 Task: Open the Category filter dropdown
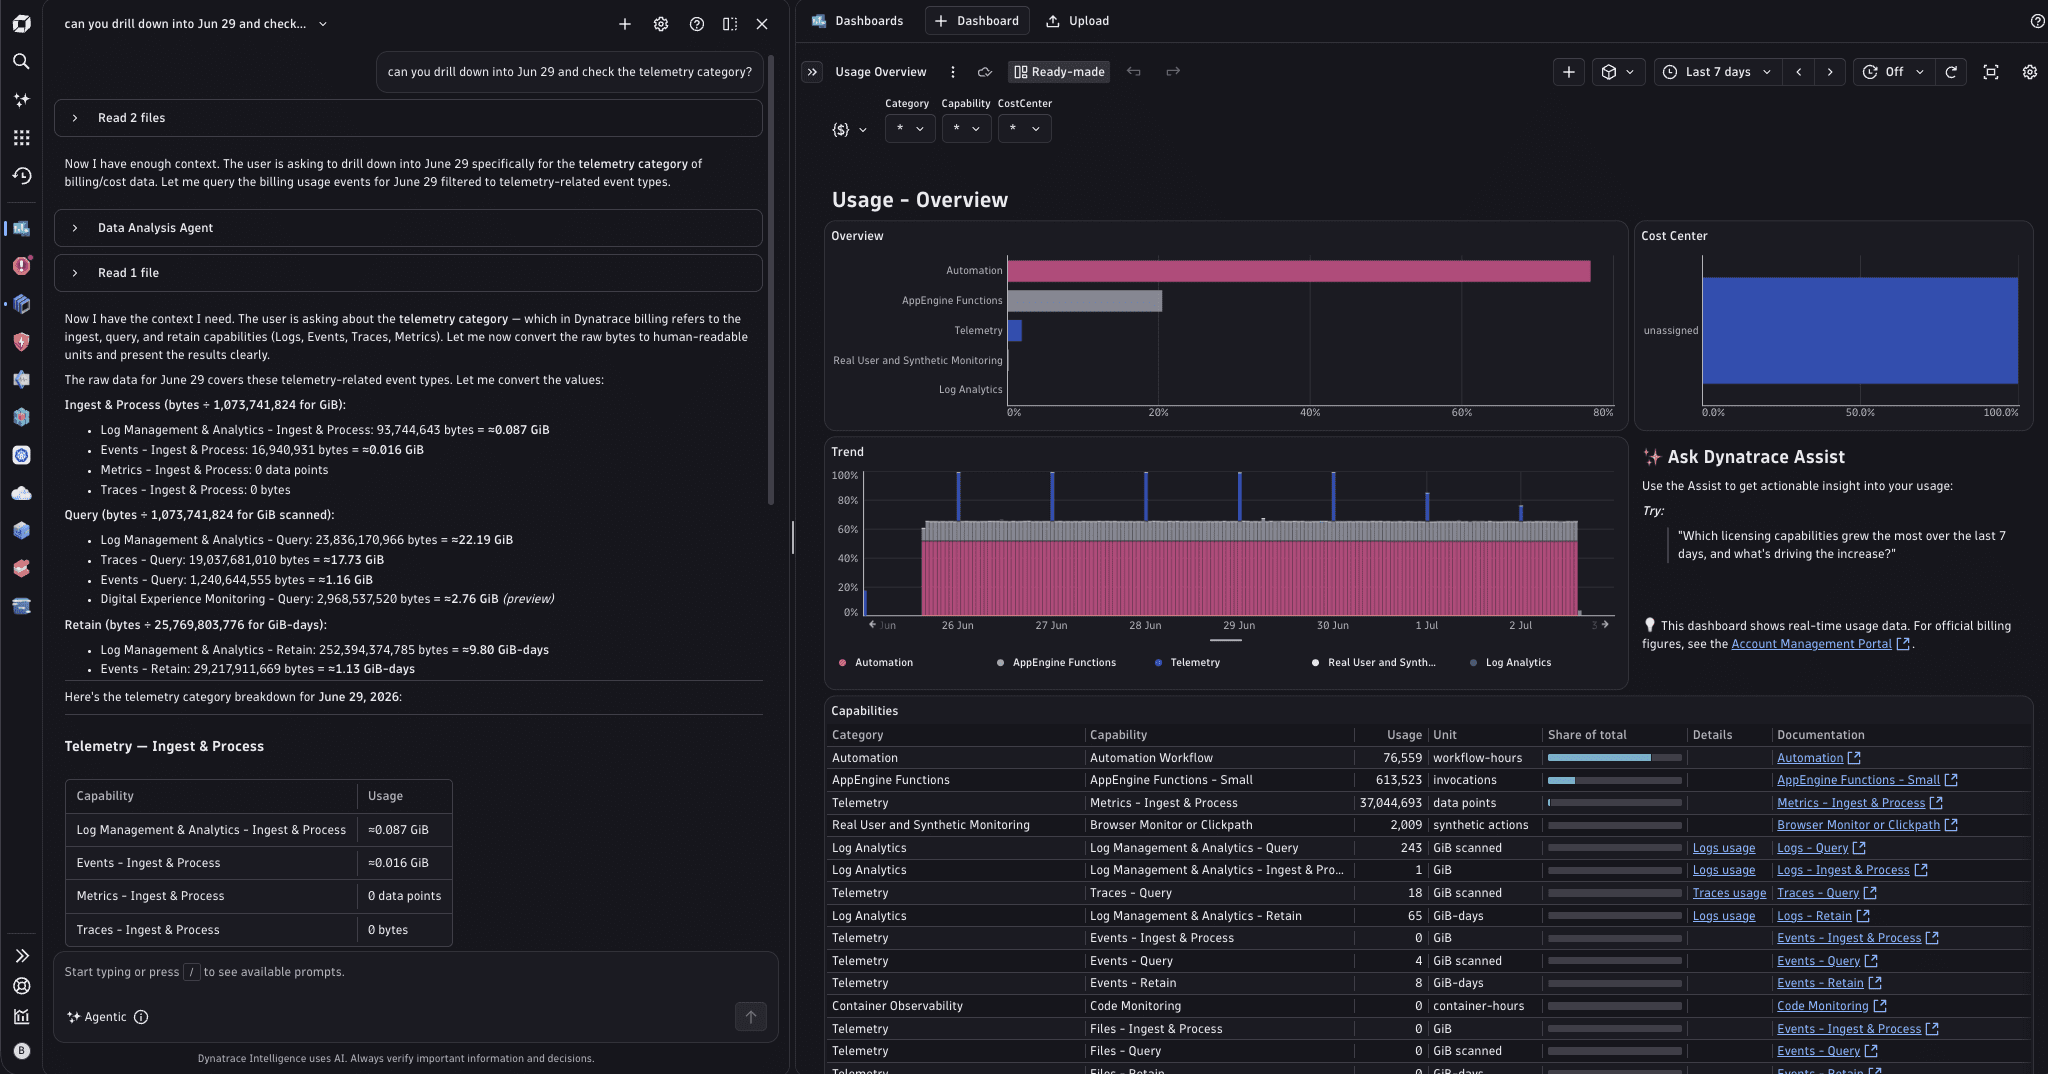pyautogui.click(x=910, y=129)
